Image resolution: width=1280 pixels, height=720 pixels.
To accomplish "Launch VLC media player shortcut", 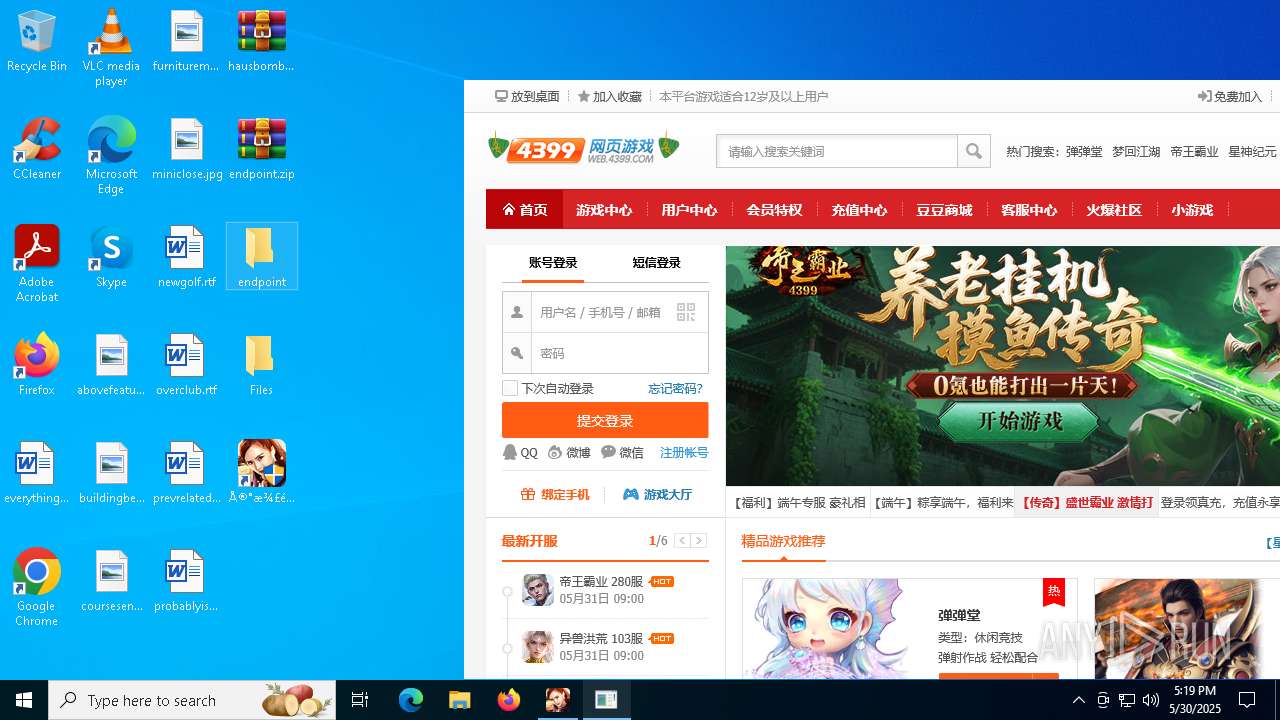I will point(111,47).
